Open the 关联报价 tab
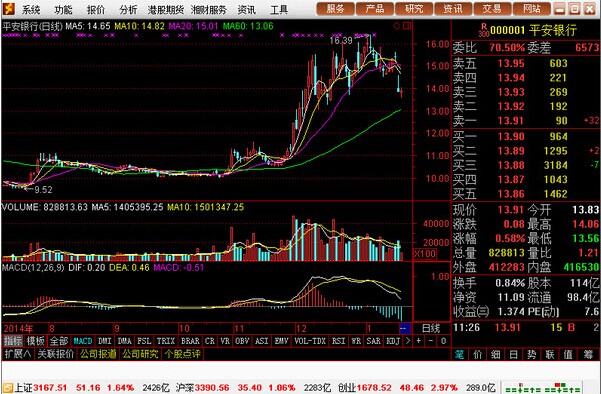The width and height of the screenshot is (601, 394). [x=56, y=354]
